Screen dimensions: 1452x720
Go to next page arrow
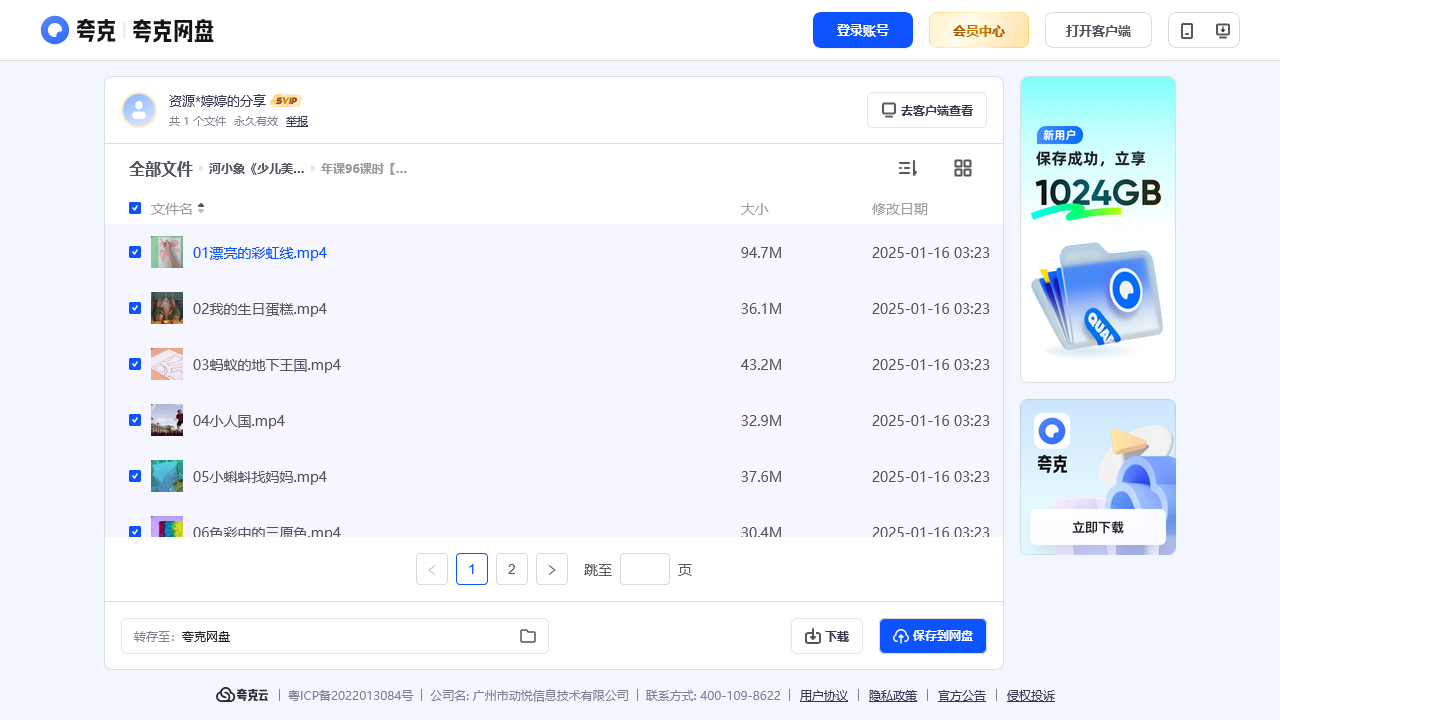pos(552,569)
